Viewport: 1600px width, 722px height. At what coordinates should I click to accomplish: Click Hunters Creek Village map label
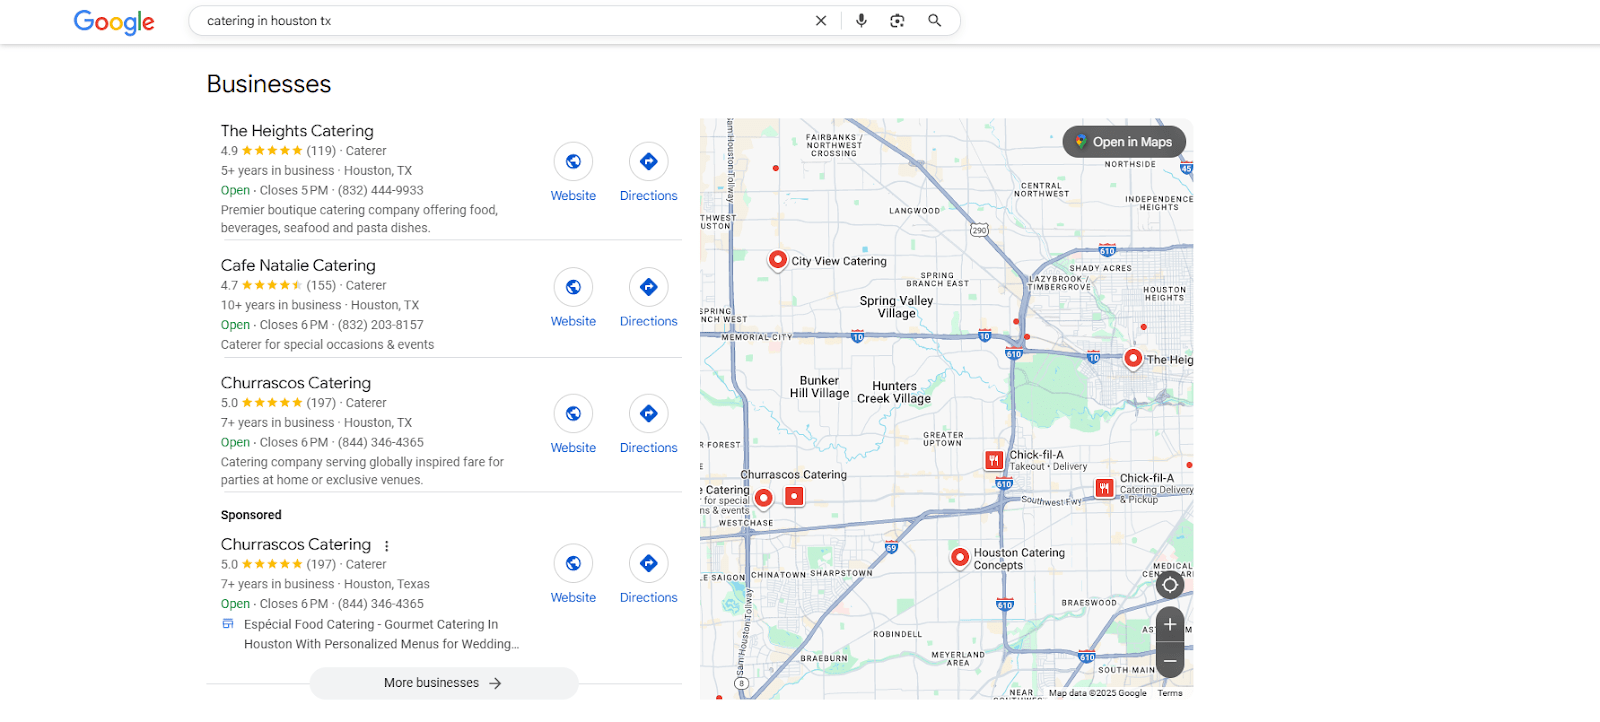pyautogui.click(x=894, y=392)
